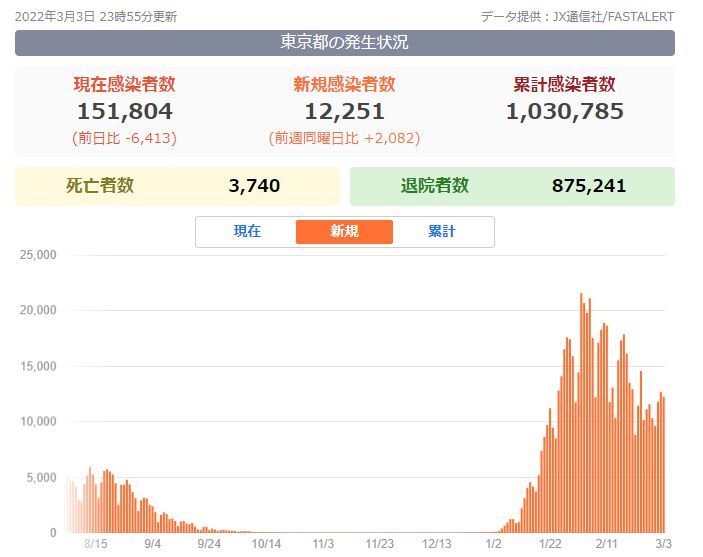Click the last bar of the chart
703x557 pixels.
click(664, 465)
